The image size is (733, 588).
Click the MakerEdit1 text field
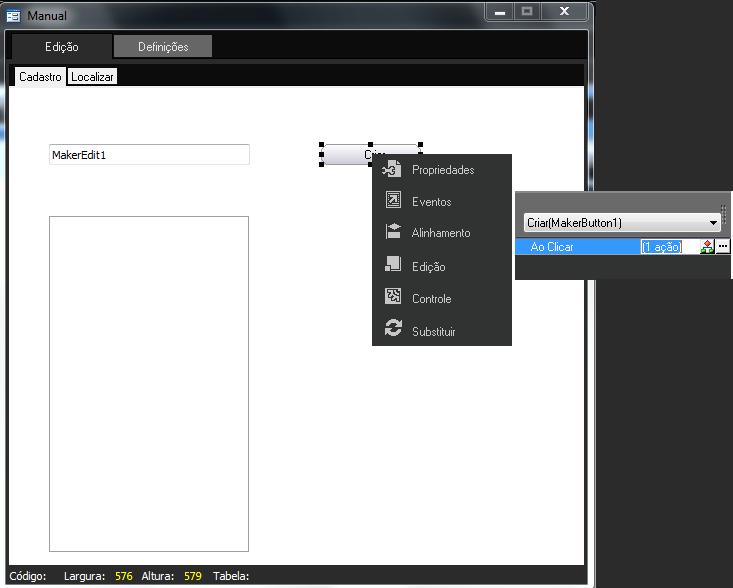coord(149,155)
